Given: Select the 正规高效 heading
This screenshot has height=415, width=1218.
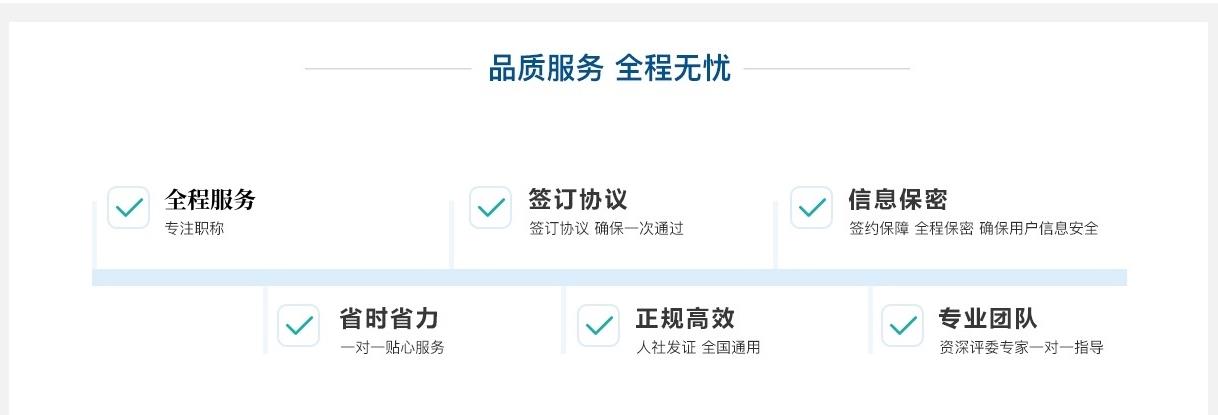Looking at the screenshot, I should [x=685, y=319].
